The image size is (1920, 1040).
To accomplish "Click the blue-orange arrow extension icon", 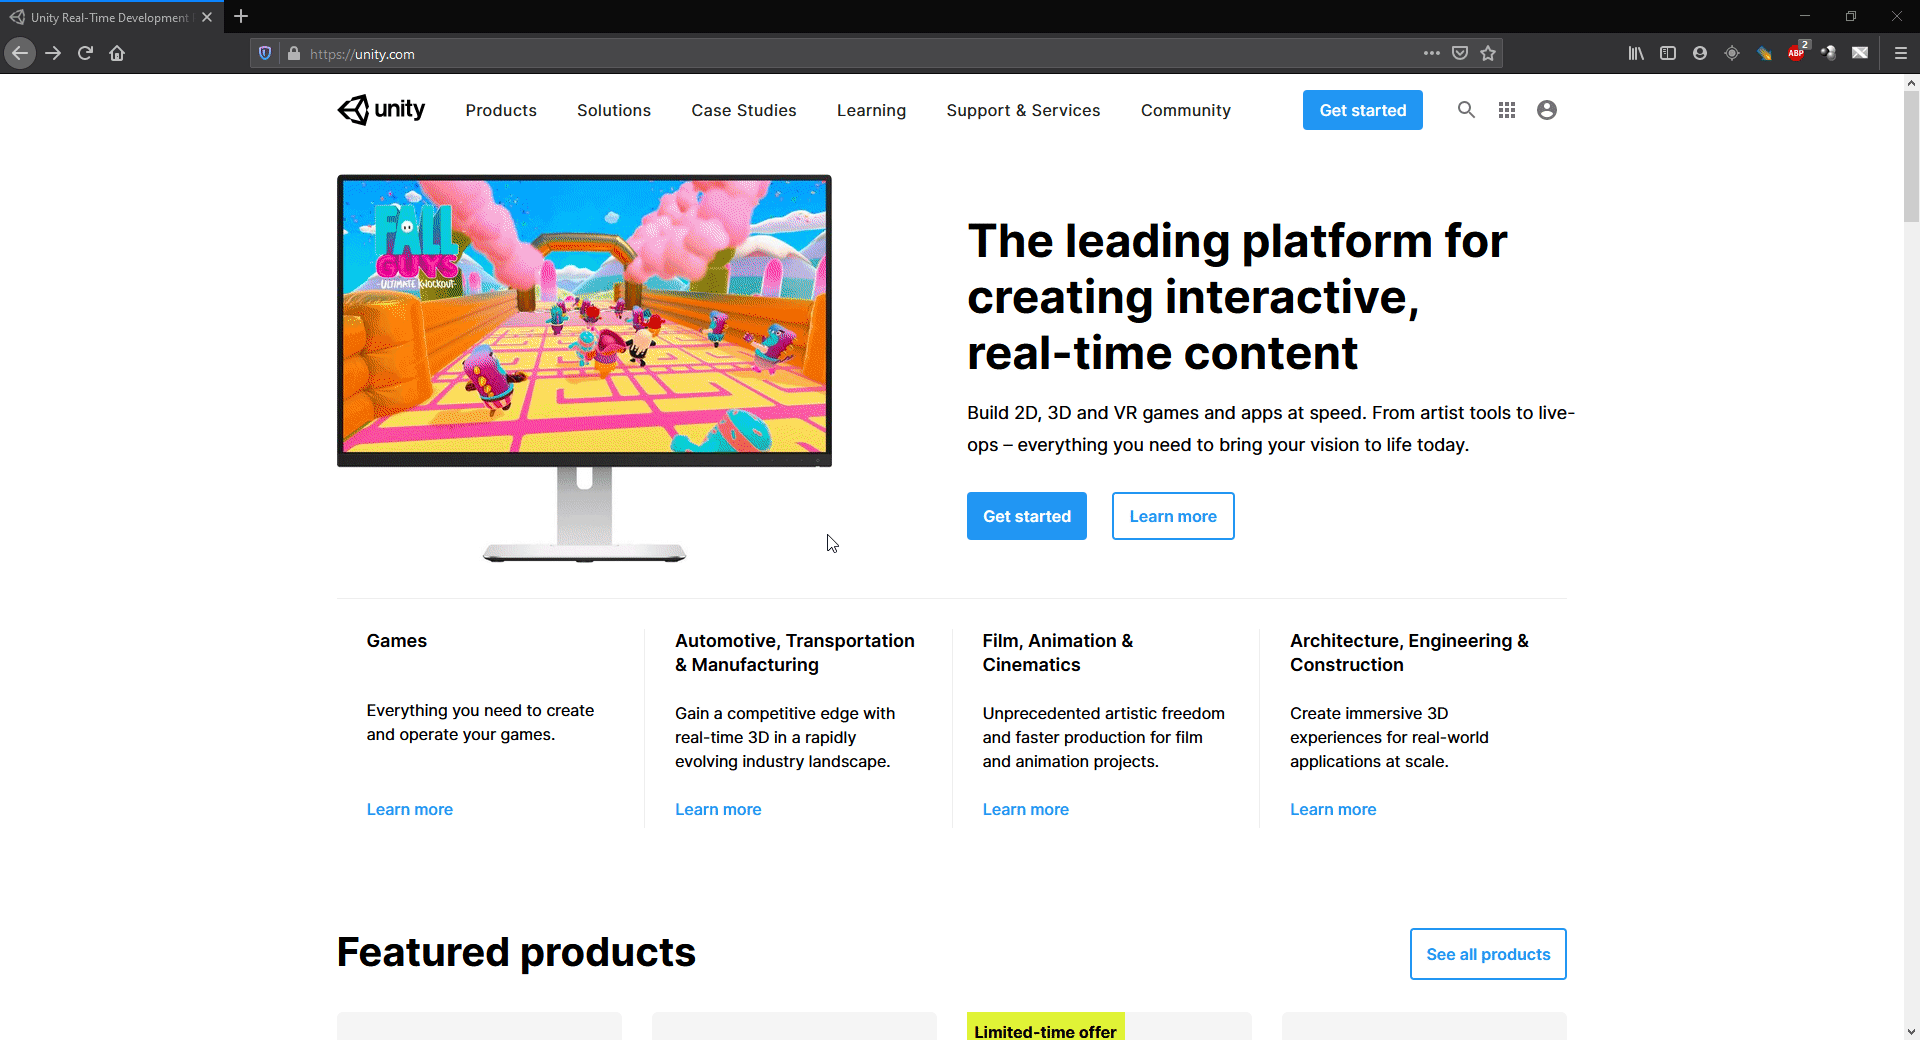I will (x=1764, y=53).
